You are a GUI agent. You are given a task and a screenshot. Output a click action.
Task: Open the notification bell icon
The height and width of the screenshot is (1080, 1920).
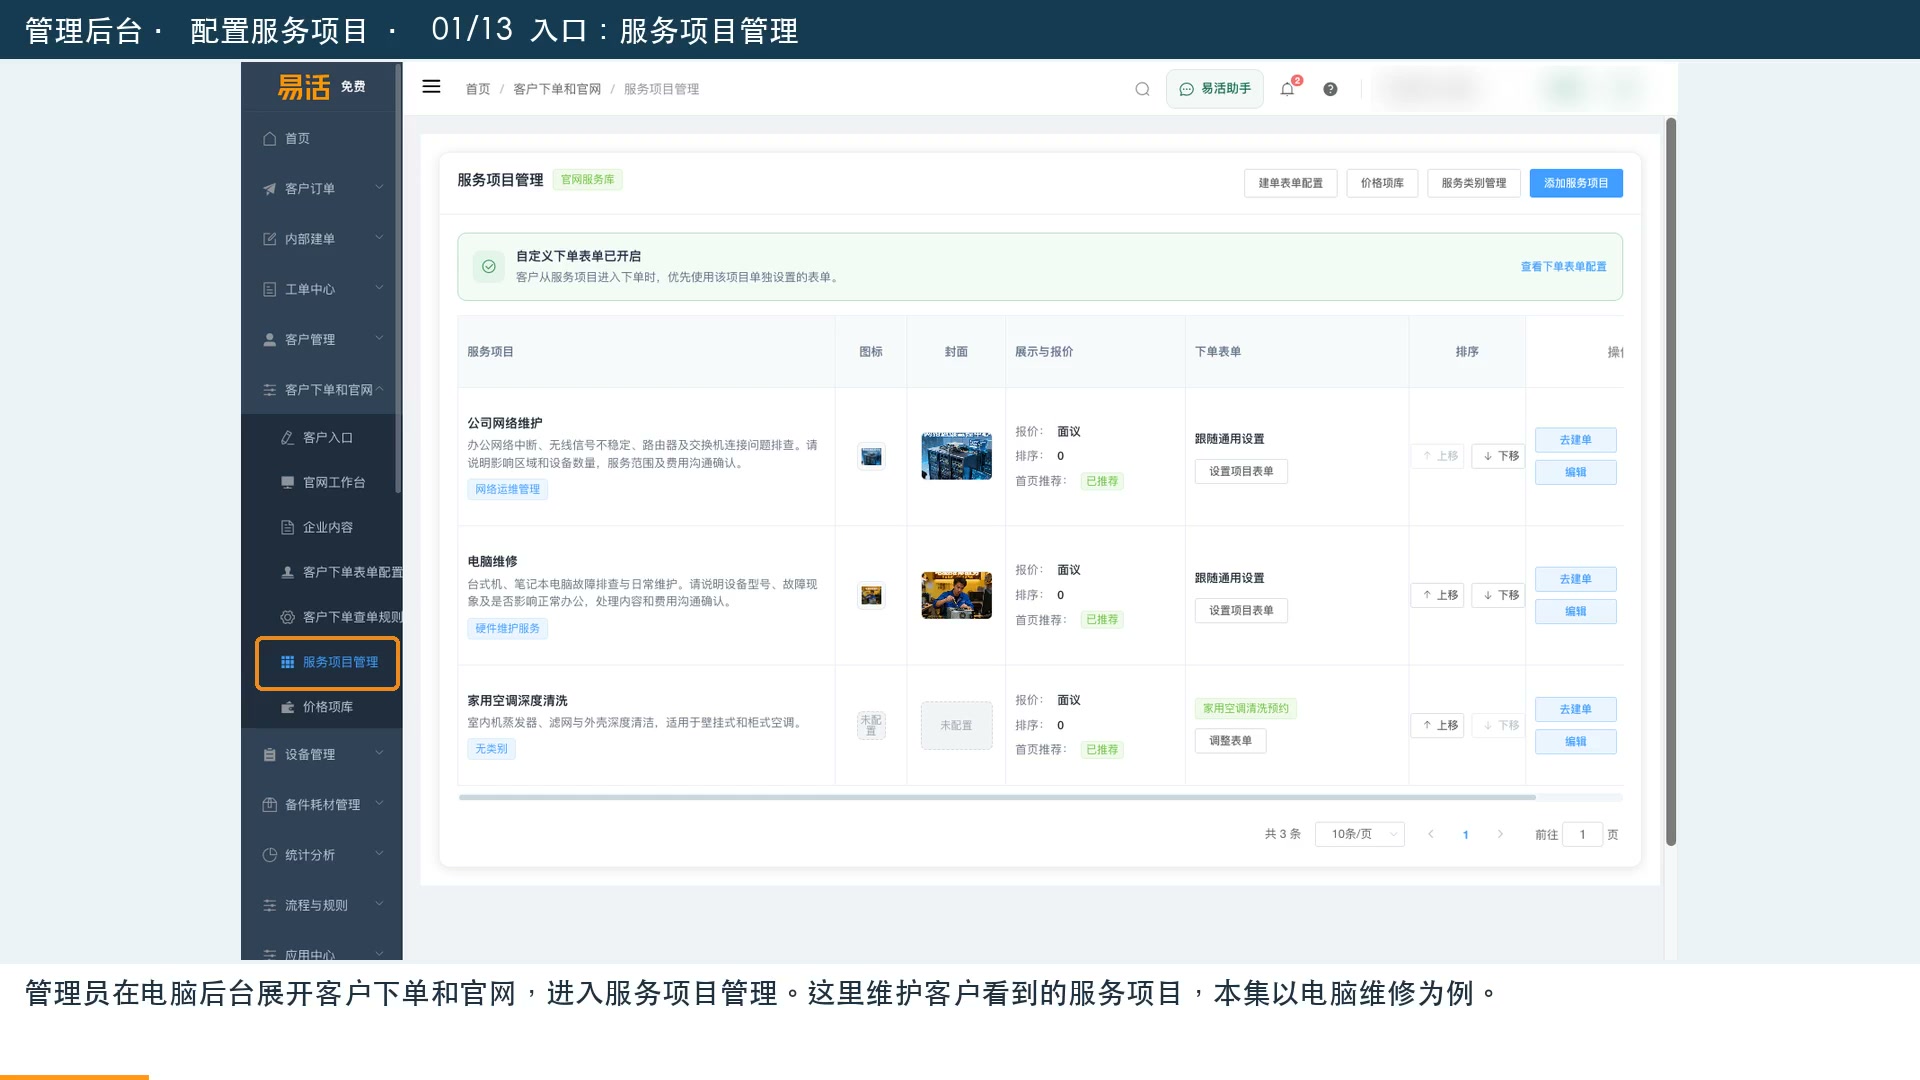(x=1288, y=89)
